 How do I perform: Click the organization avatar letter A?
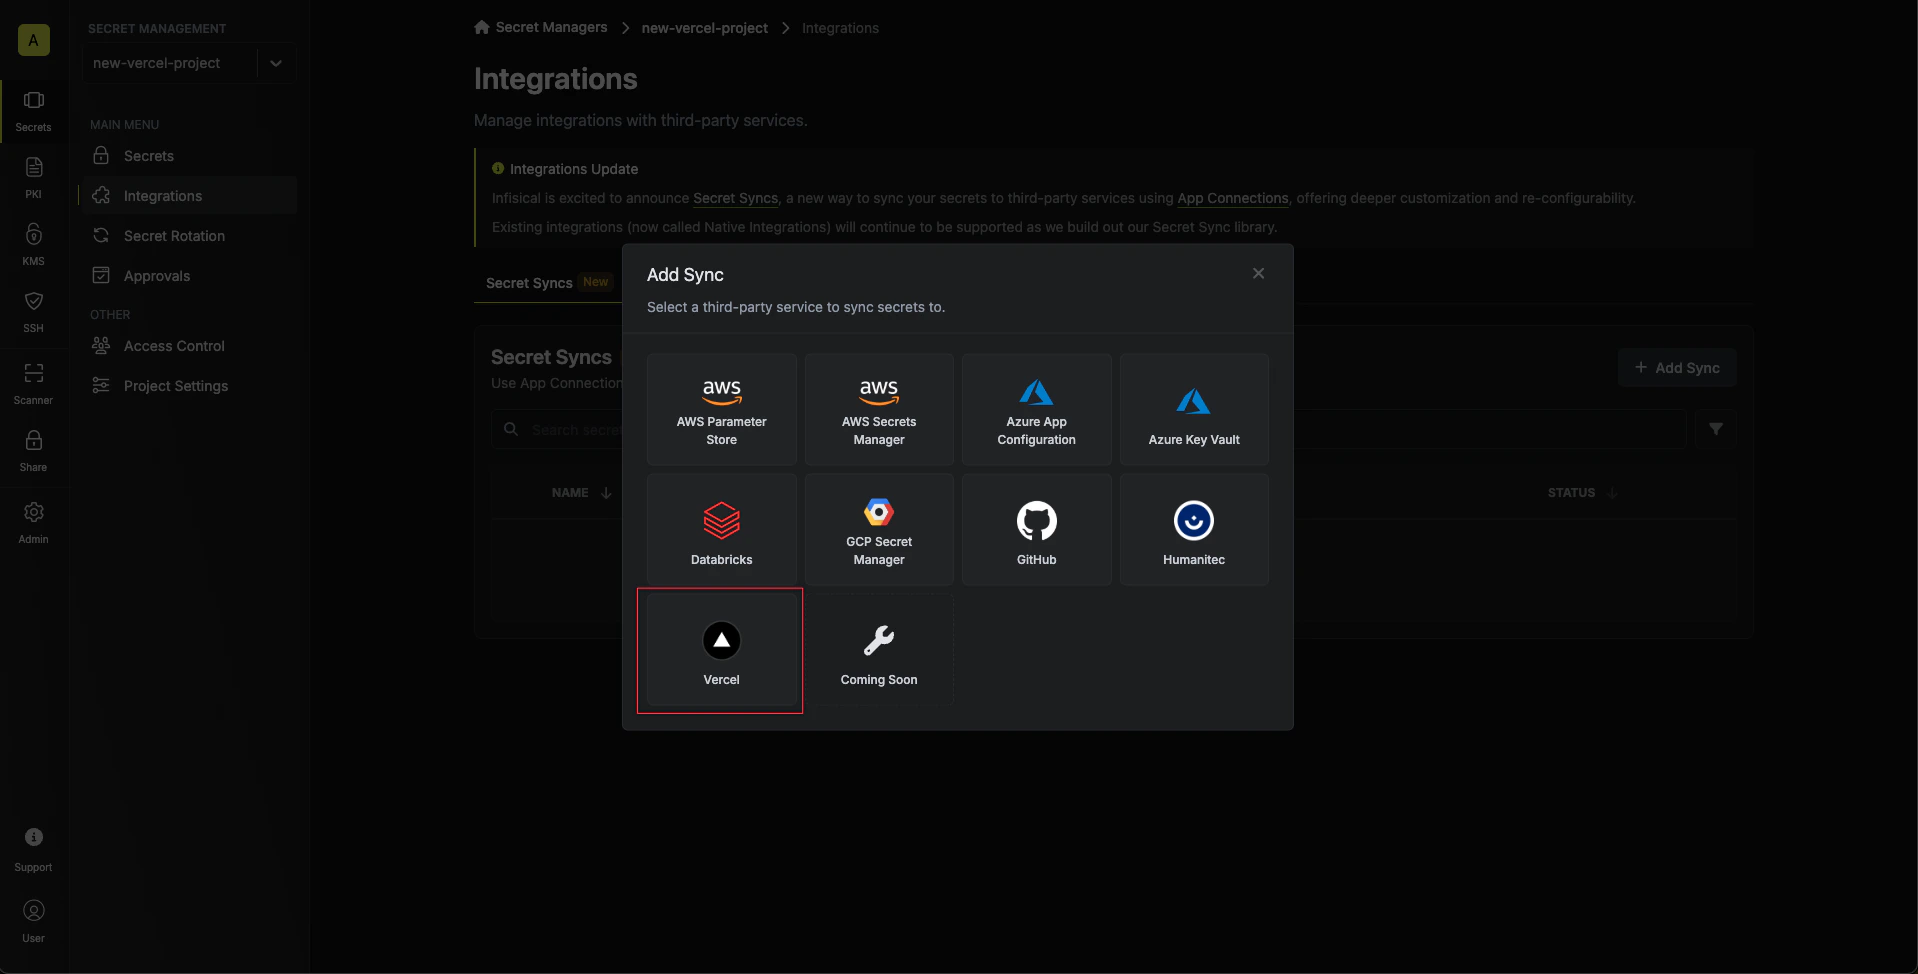pos(34,40)
